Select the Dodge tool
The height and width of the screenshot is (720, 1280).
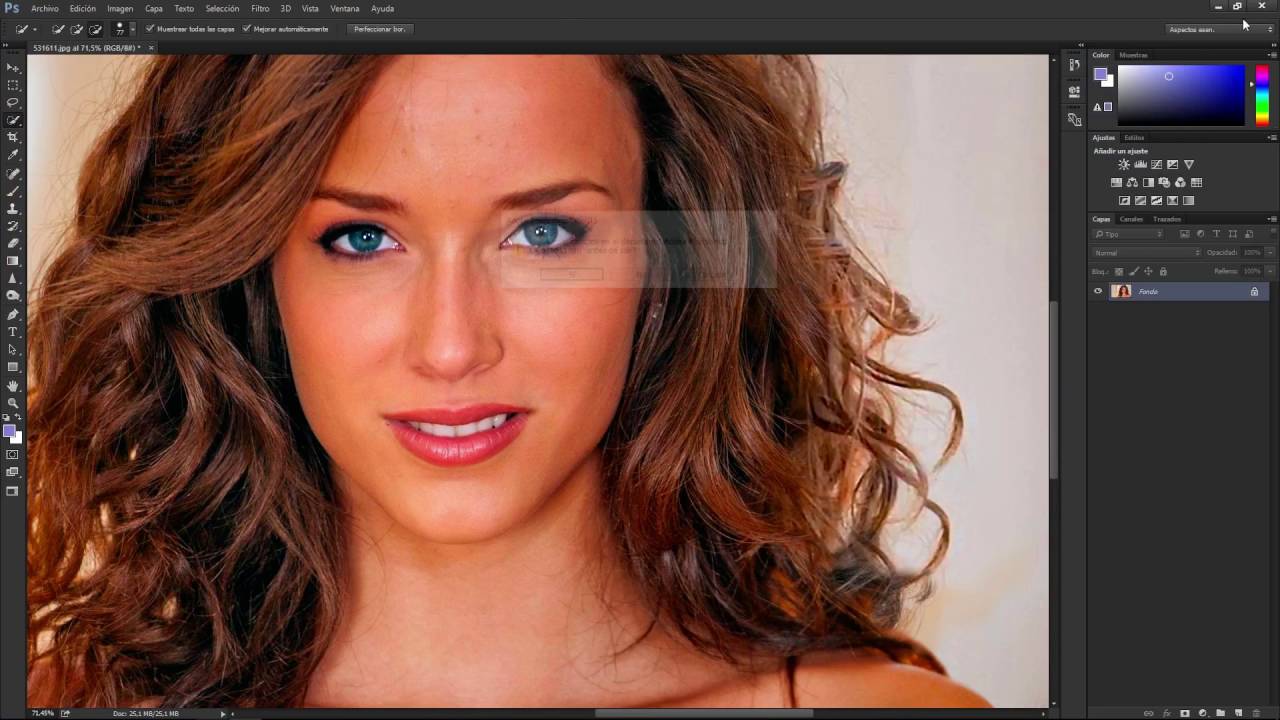tap(13, 296)
